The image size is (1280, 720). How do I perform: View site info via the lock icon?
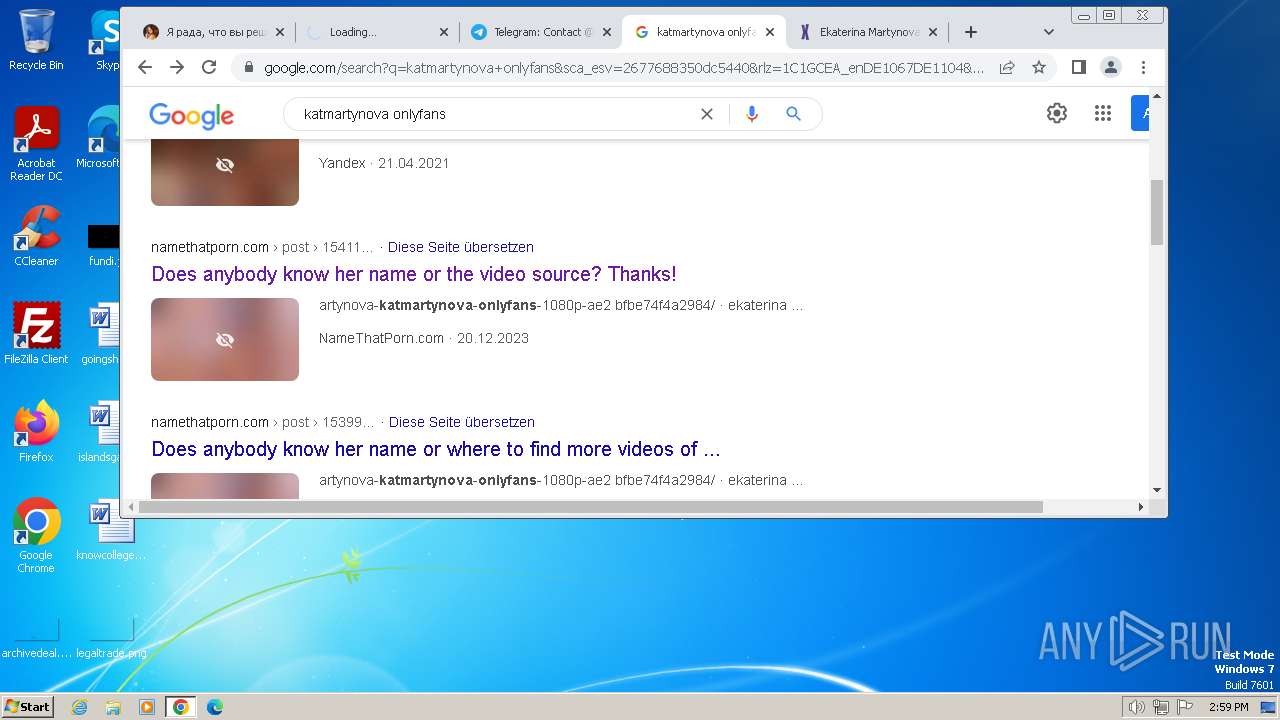(248, 68)
